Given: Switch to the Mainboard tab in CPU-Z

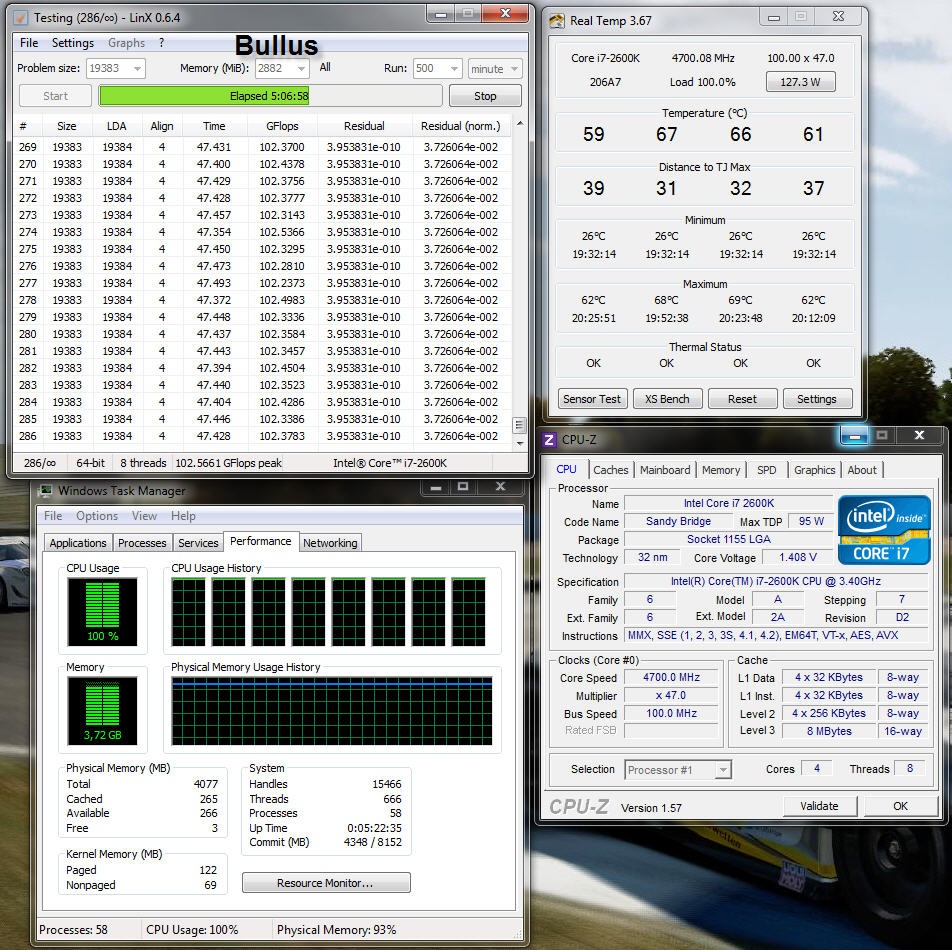Looking at the screenshot, I should [665, 470].
